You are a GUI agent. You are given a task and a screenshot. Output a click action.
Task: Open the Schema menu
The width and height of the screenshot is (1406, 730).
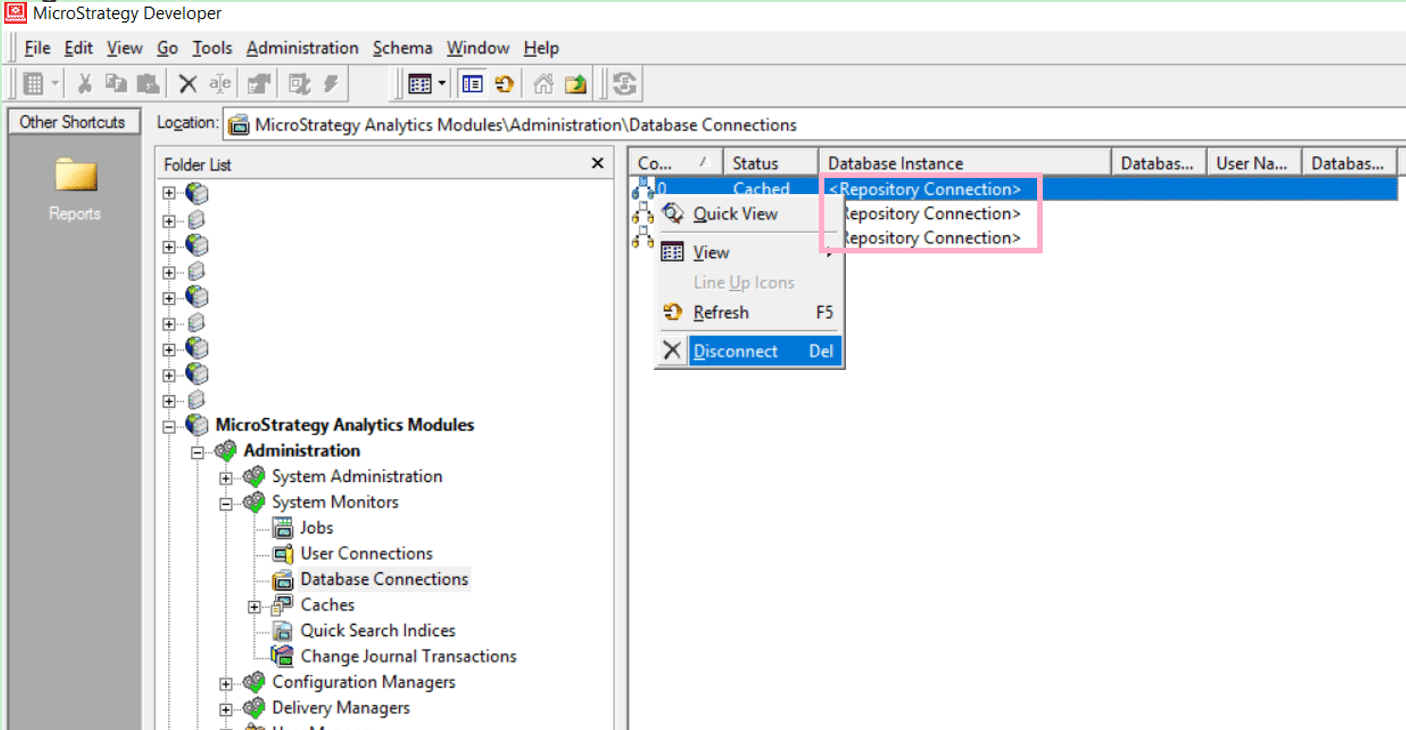[x=402, y=48]
